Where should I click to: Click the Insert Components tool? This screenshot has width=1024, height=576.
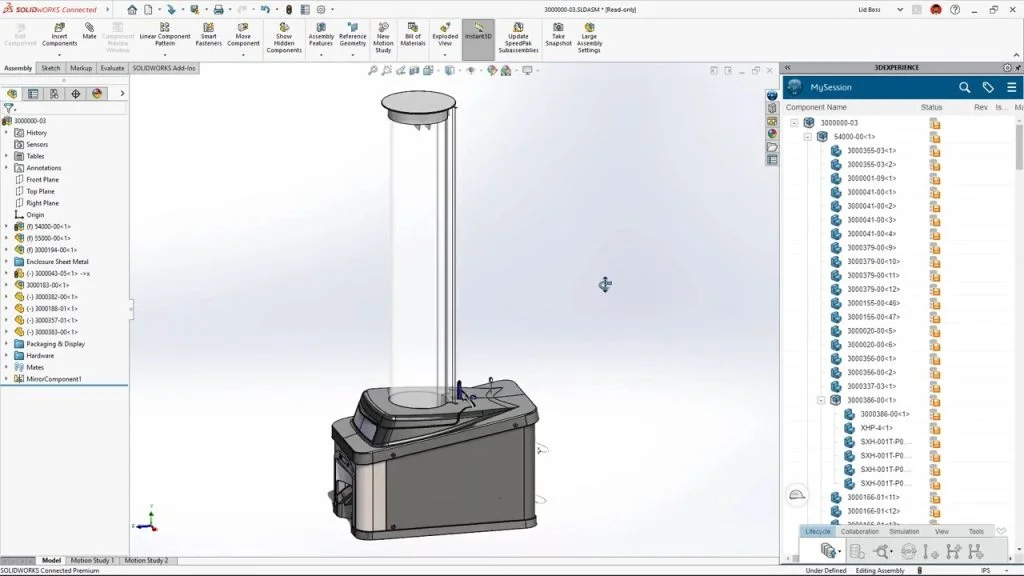pos(59,36)
